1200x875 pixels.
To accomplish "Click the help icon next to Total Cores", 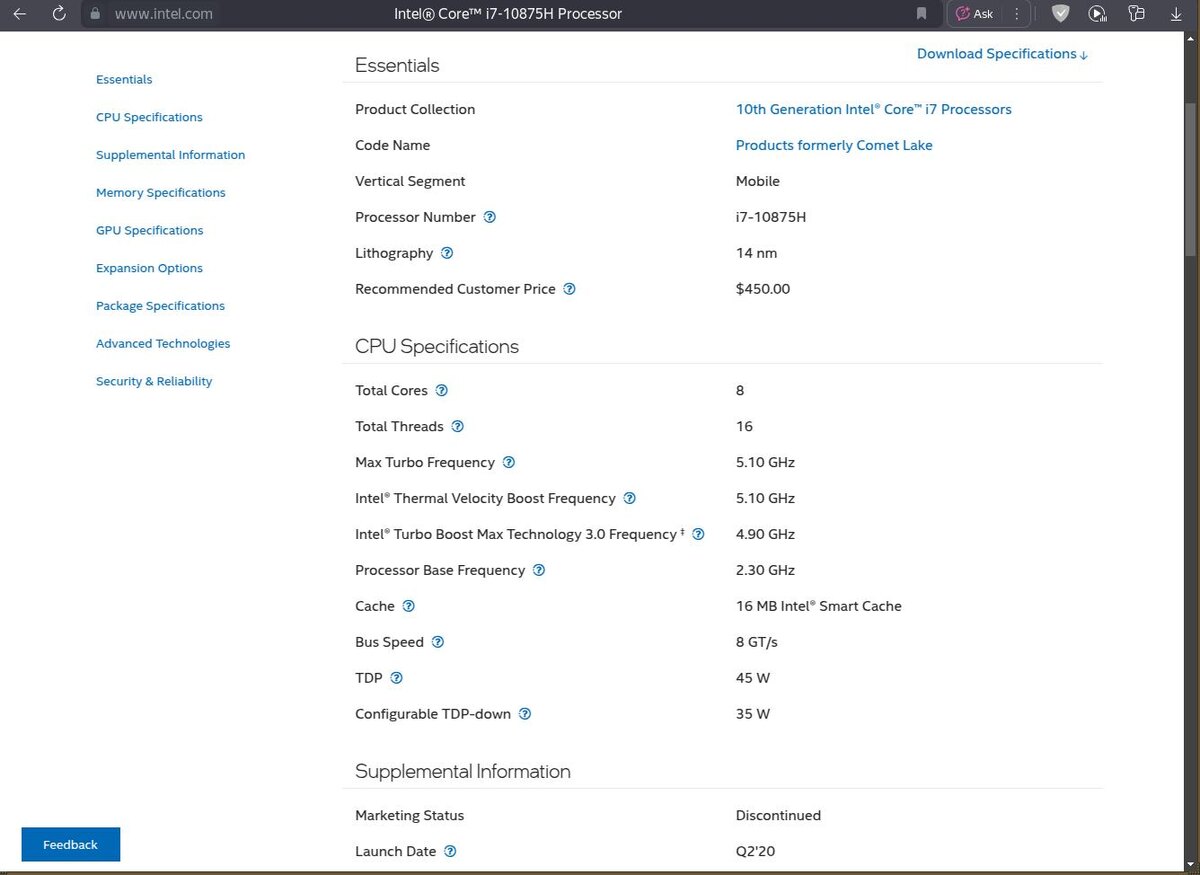I will tap(442, 390).
